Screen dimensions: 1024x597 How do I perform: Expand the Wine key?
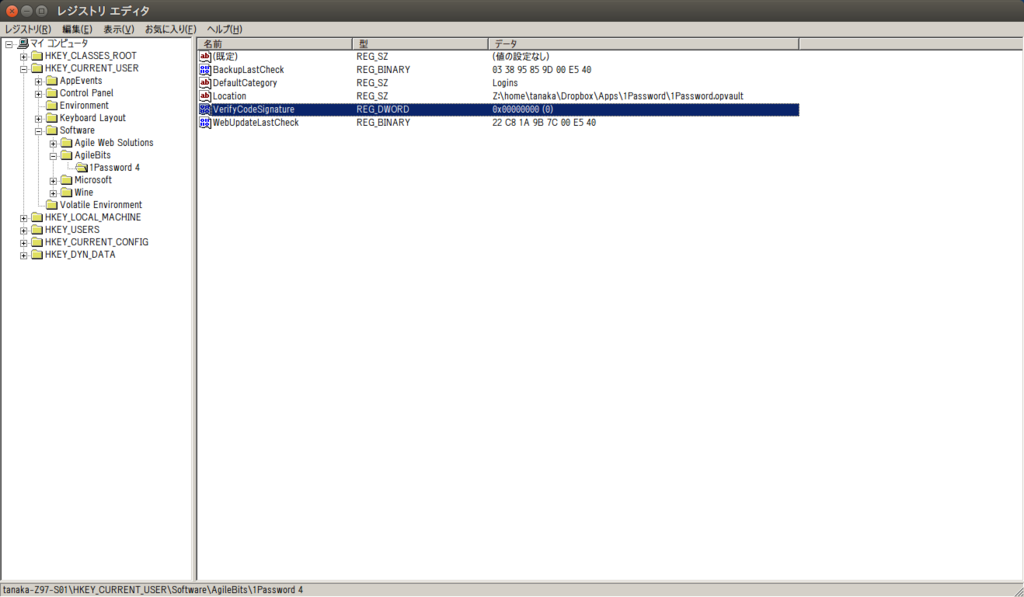pyautogui.click(x=54, y=193)
